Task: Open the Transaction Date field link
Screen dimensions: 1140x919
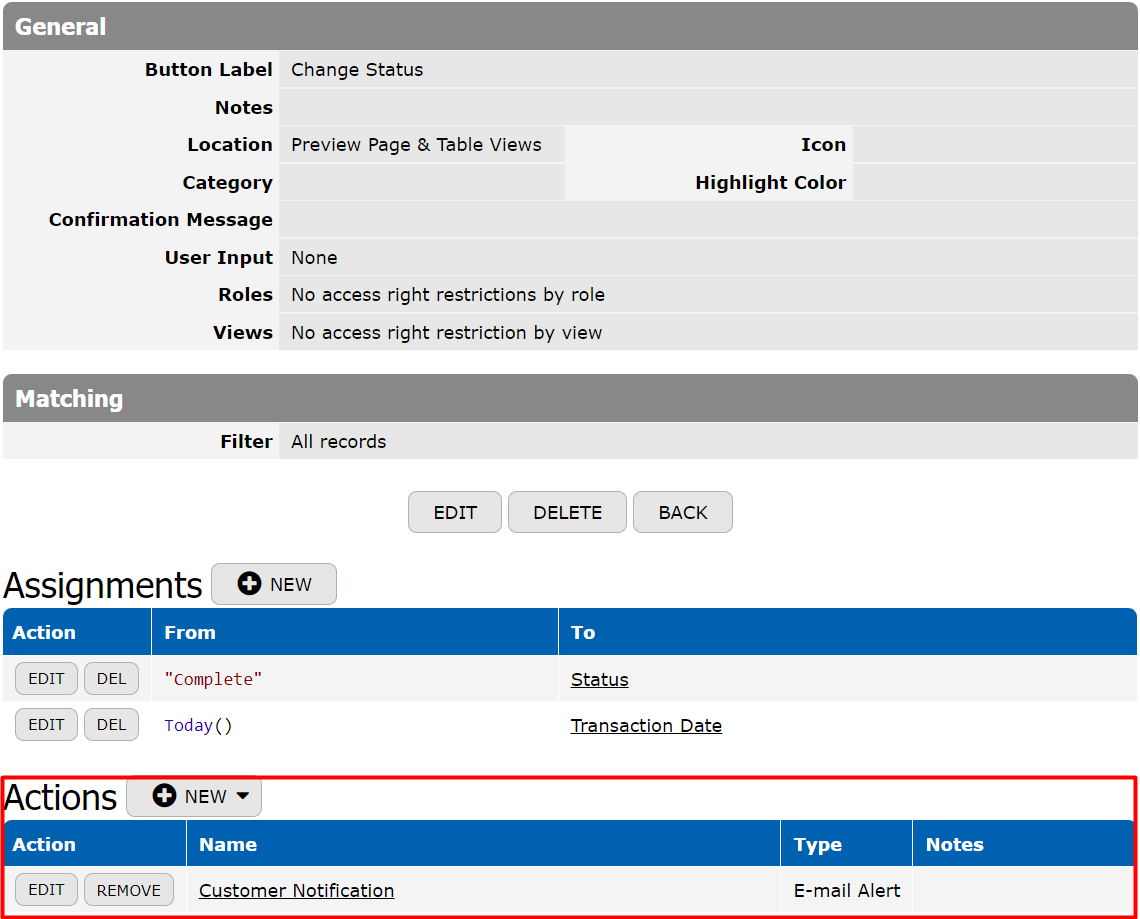Action: click(x=646, y=726)
